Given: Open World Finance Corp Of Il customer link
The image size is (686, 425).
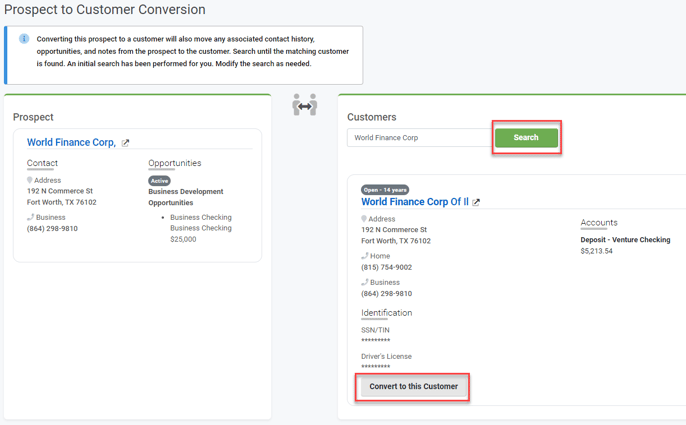Looking at the screenshot, I should tap(415, 202).
